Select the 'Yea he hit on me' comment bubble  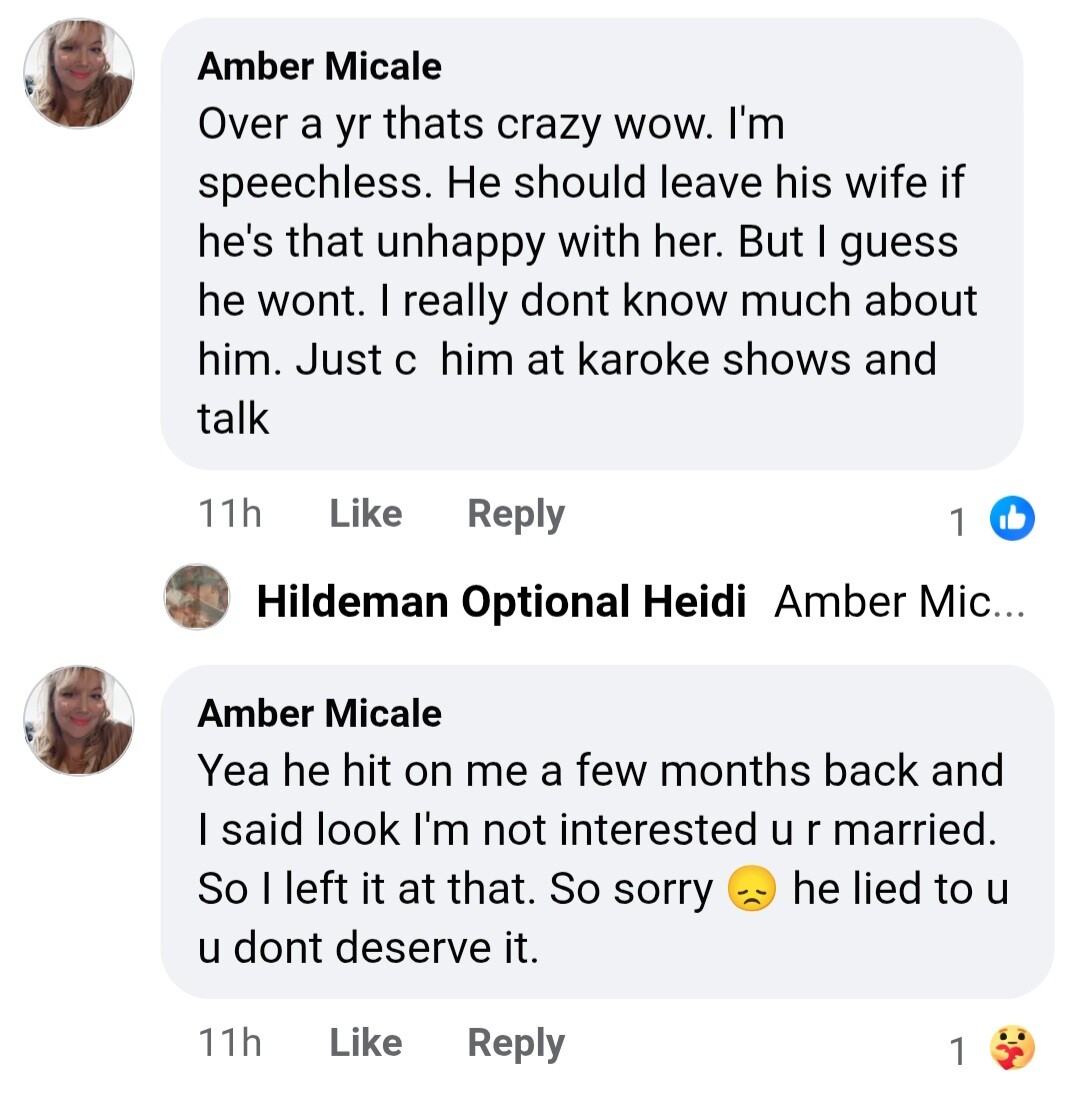coord(600,860)
